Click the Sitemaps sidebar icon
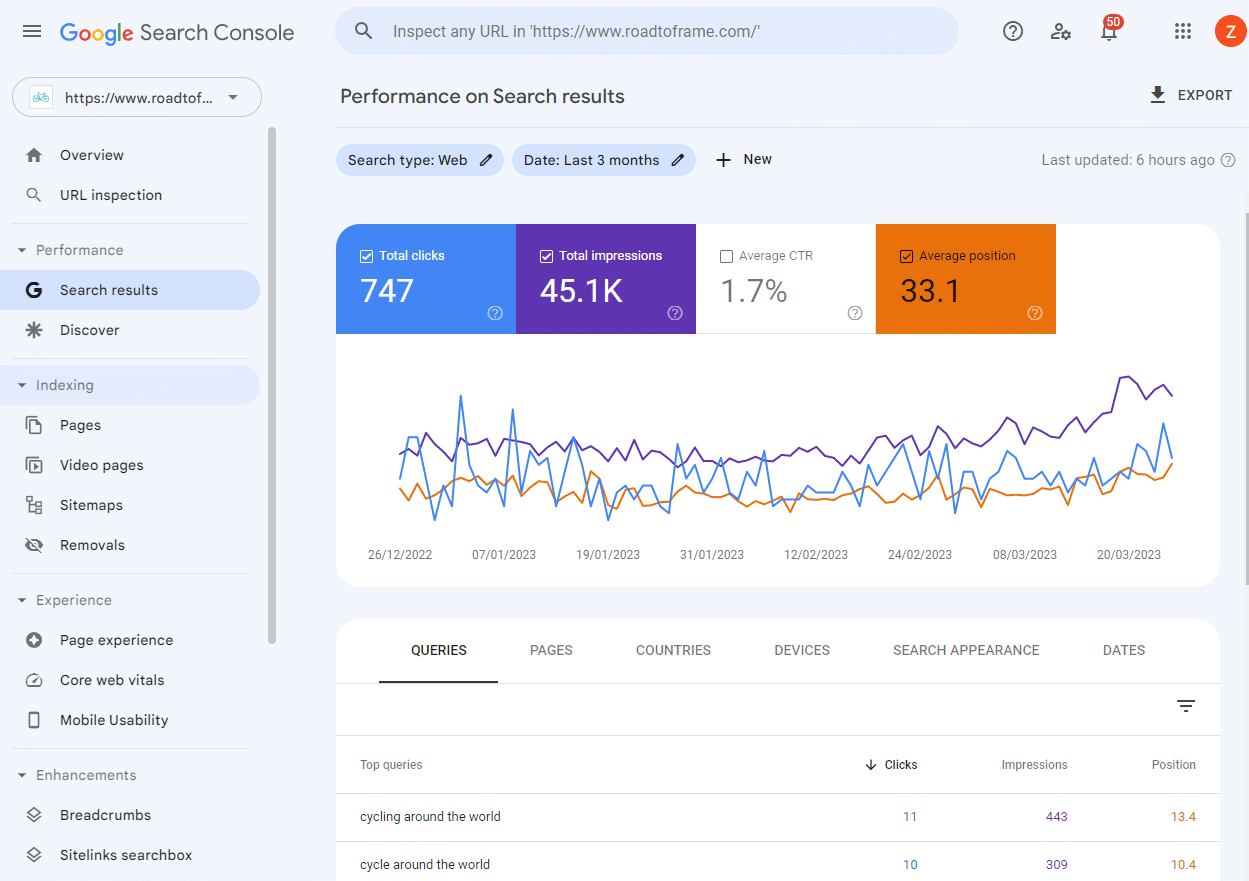This screenshot has height=881, width=1249. pyautogui.click(x=33, y=504)
